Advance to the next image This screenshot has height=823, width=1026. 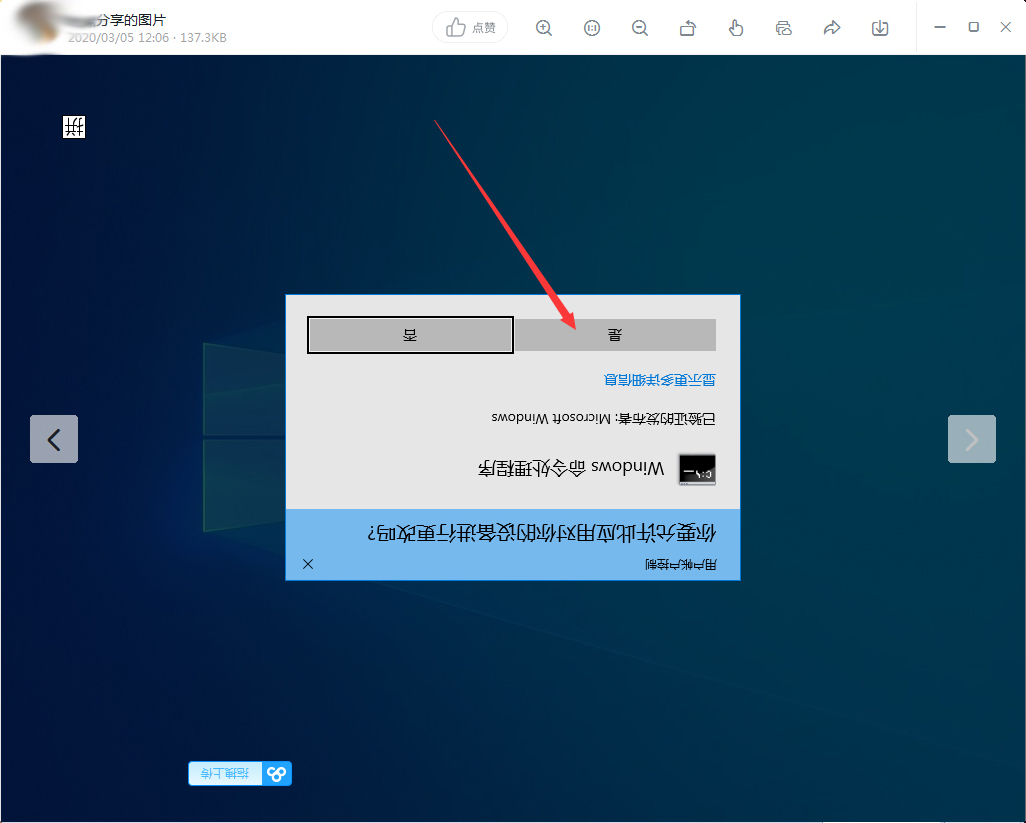[x=971, y=439]
